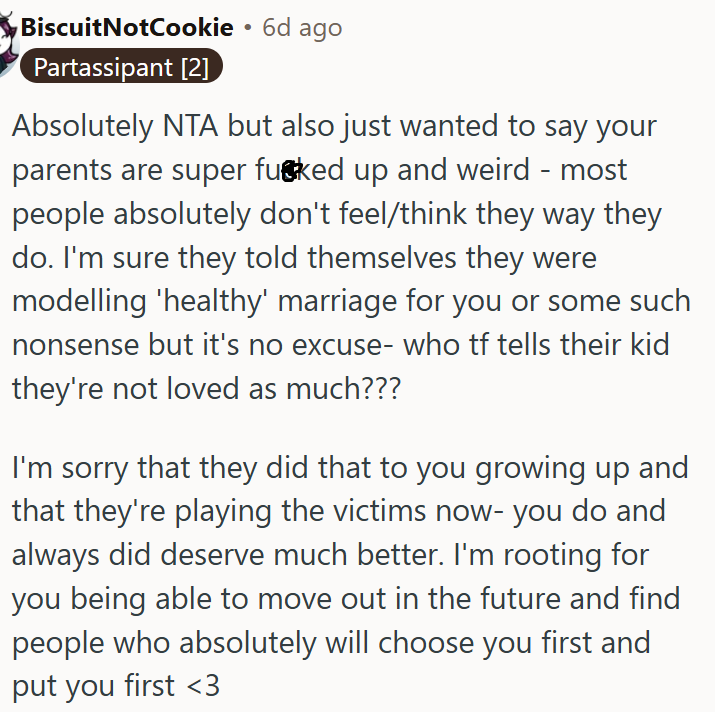
Task: Click the '<3' heart emoticon at the end
Action: 203,686
